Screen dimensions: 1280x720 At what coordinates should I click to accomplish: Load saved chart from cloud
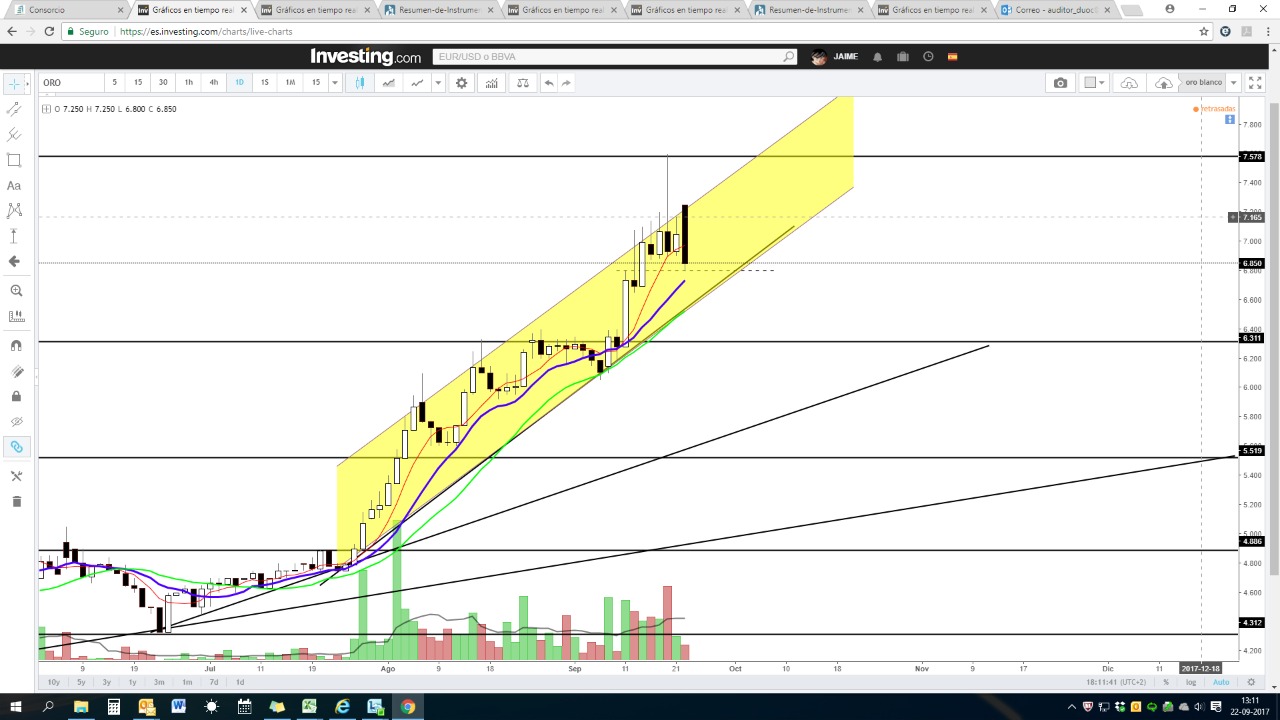pos(1129,83)
